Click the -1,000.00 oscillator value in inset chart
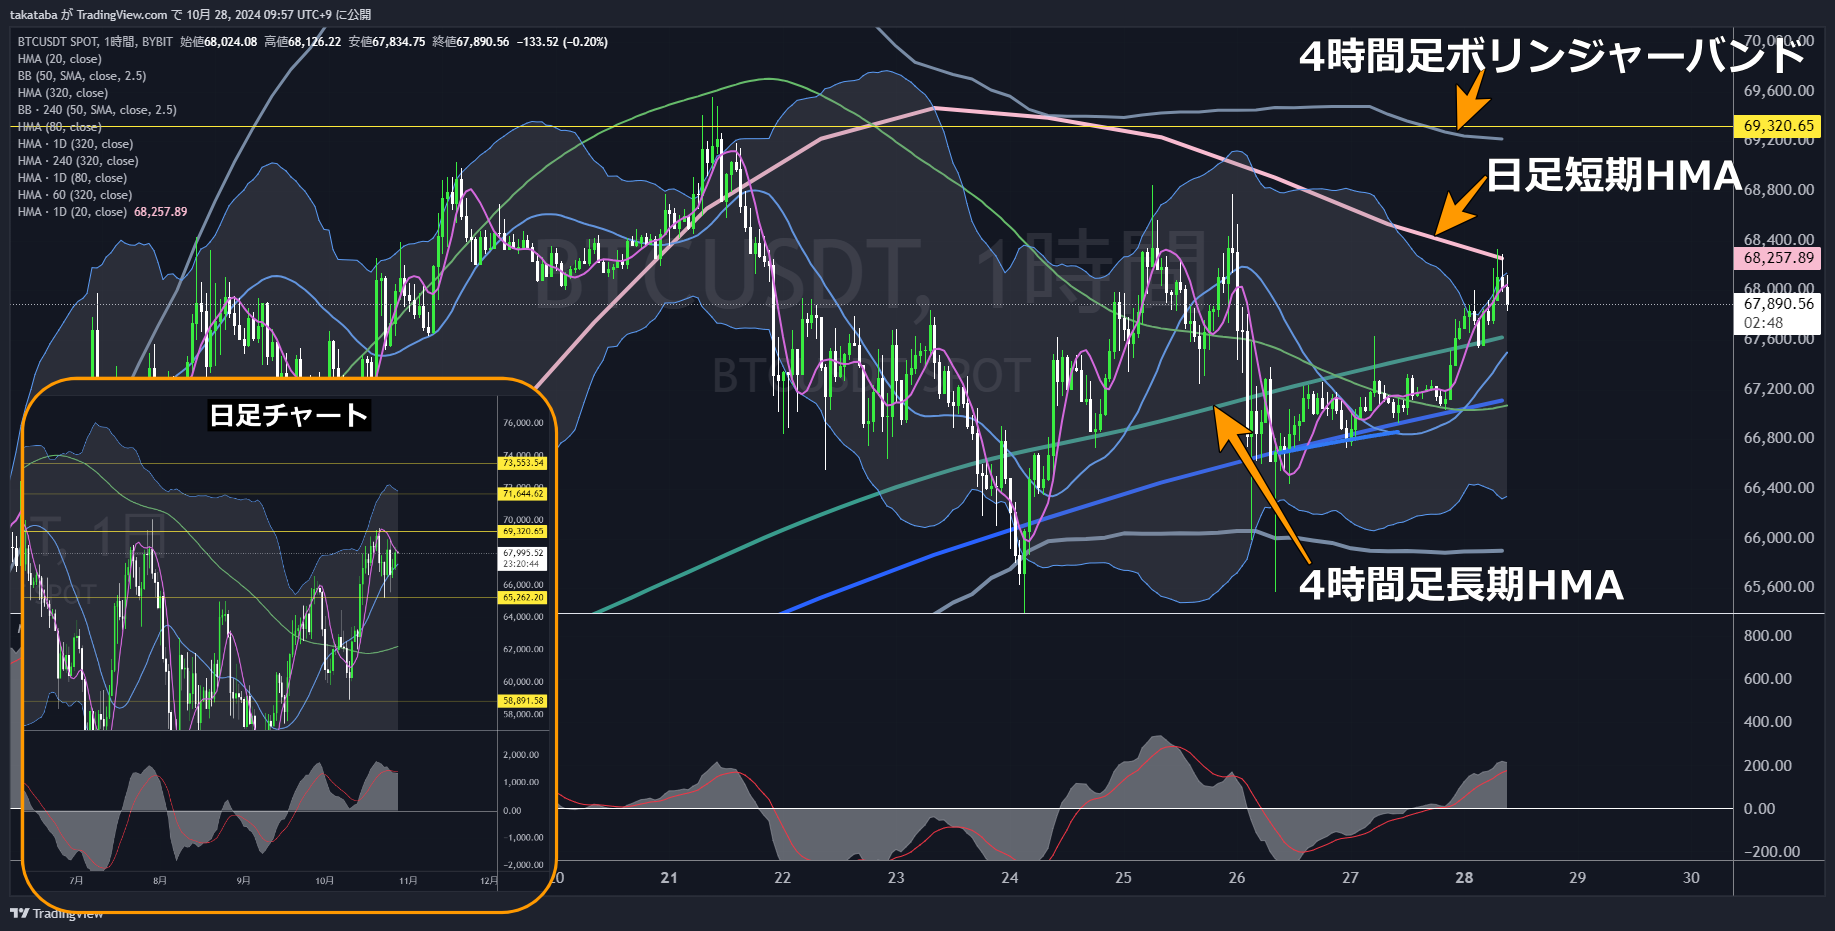Image resolution: width=1835 pixels, height=931 pixels. pyautogui.click(x=523, y=838)
